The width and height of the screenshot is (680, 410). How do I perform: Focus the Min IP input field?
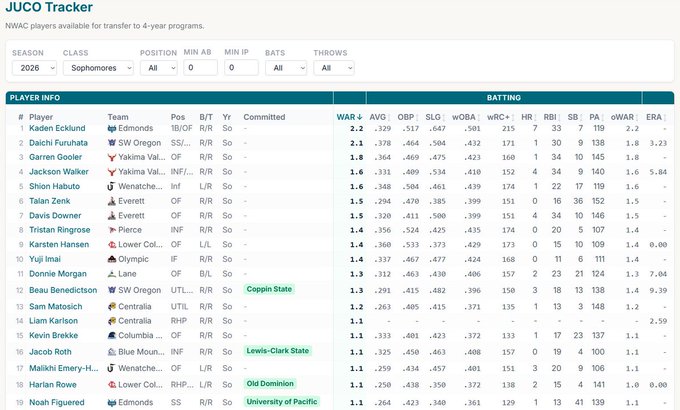(241, 67)
